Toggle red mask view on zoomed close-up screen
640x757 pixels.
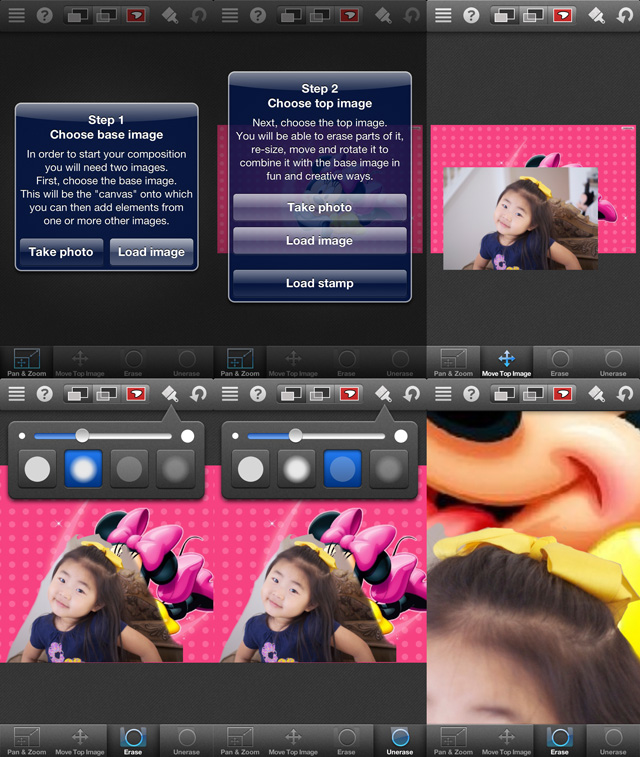point(562,394)
